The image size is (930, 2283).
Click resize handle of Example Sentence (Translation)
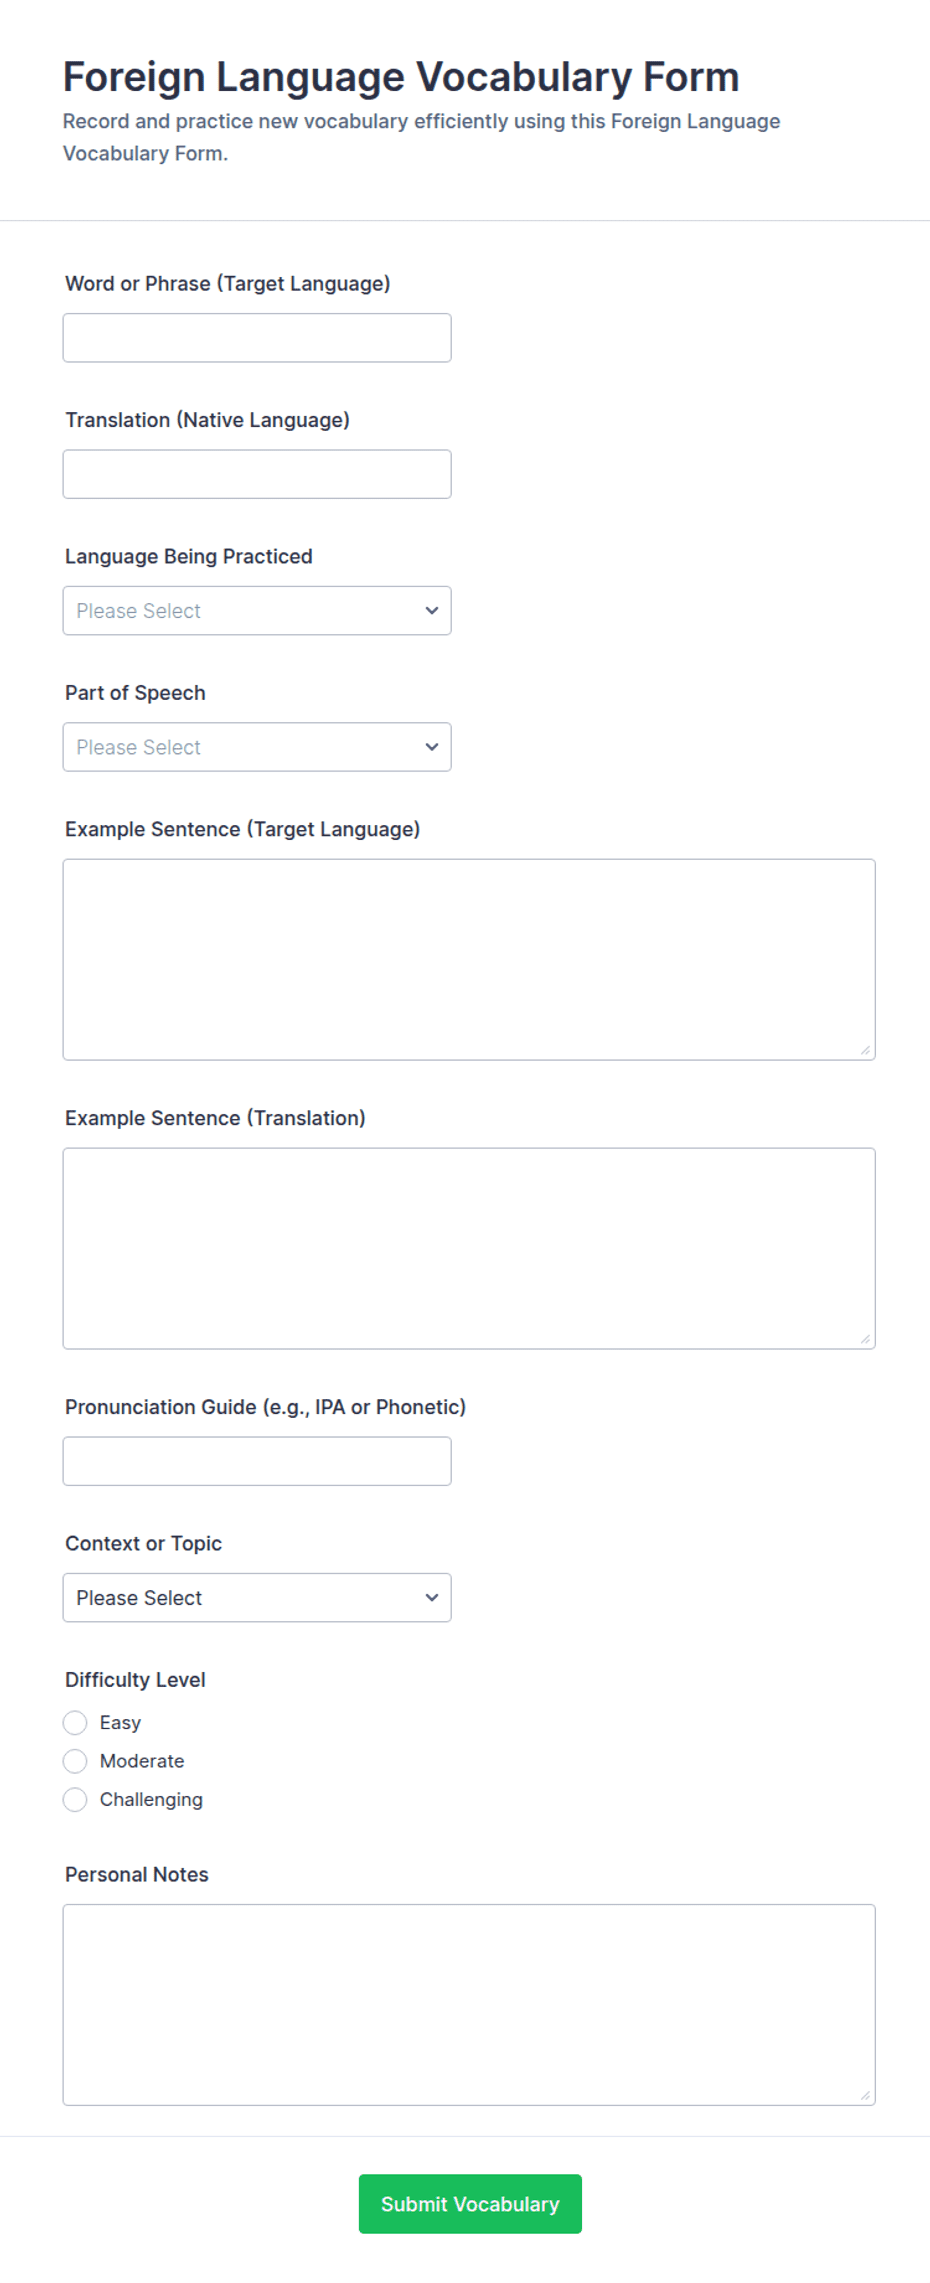point(865,1339)
